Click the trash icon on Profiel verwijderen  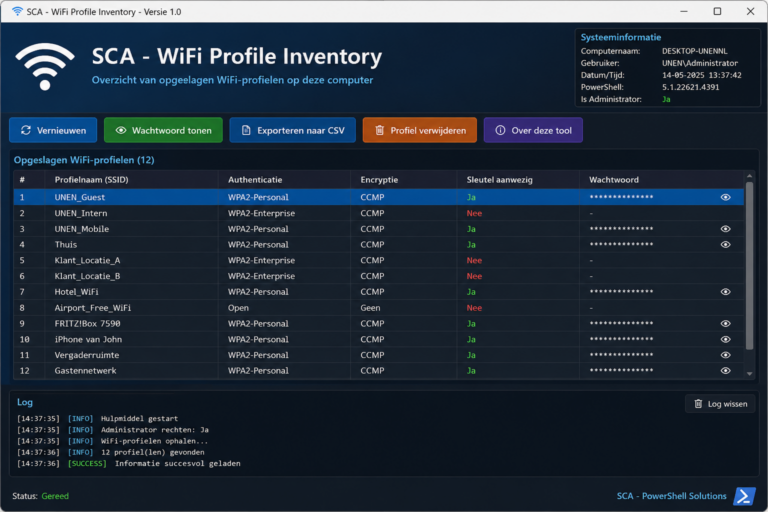[x=380, y=130]
